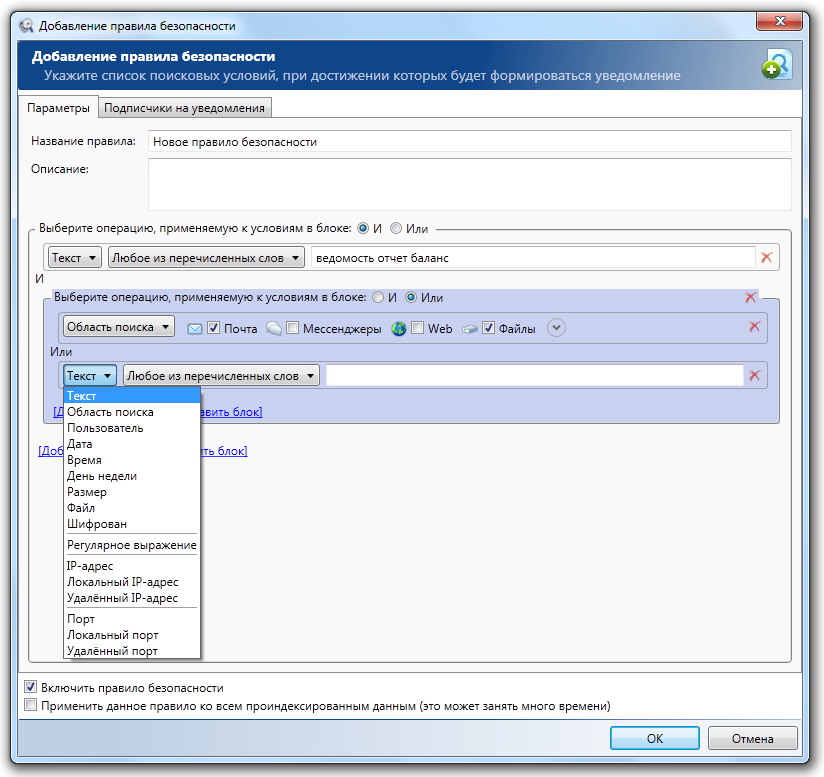Viewport: 824px width, 777px height.
Task: Open the nested 'Любое из перечисленных слов' dropdown
Action: pos(221,376)
